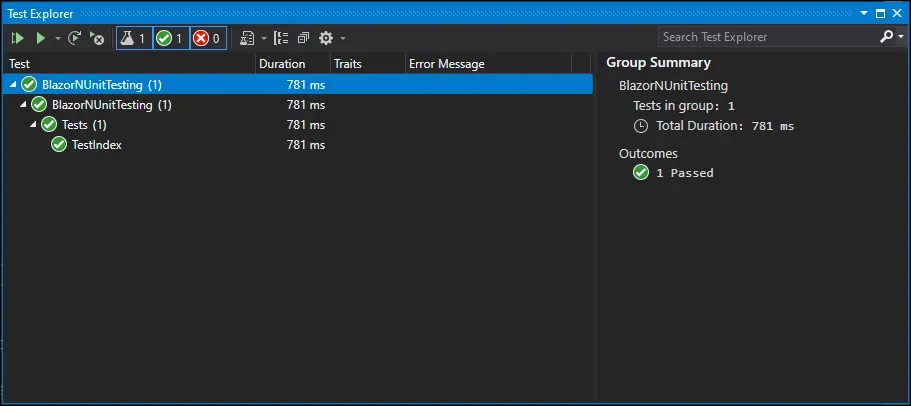The height and width of the screenshot is (406, 911).
Task: Click the 1 Passed outcome text
Action: pos(684,173)
